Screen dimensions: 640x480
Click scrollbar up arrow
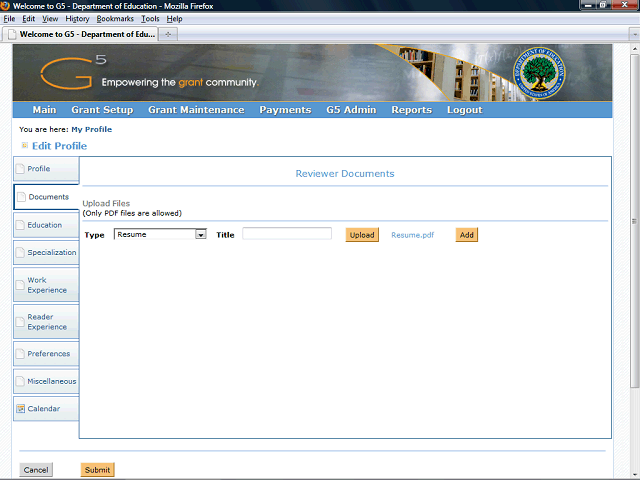[634, 49]
